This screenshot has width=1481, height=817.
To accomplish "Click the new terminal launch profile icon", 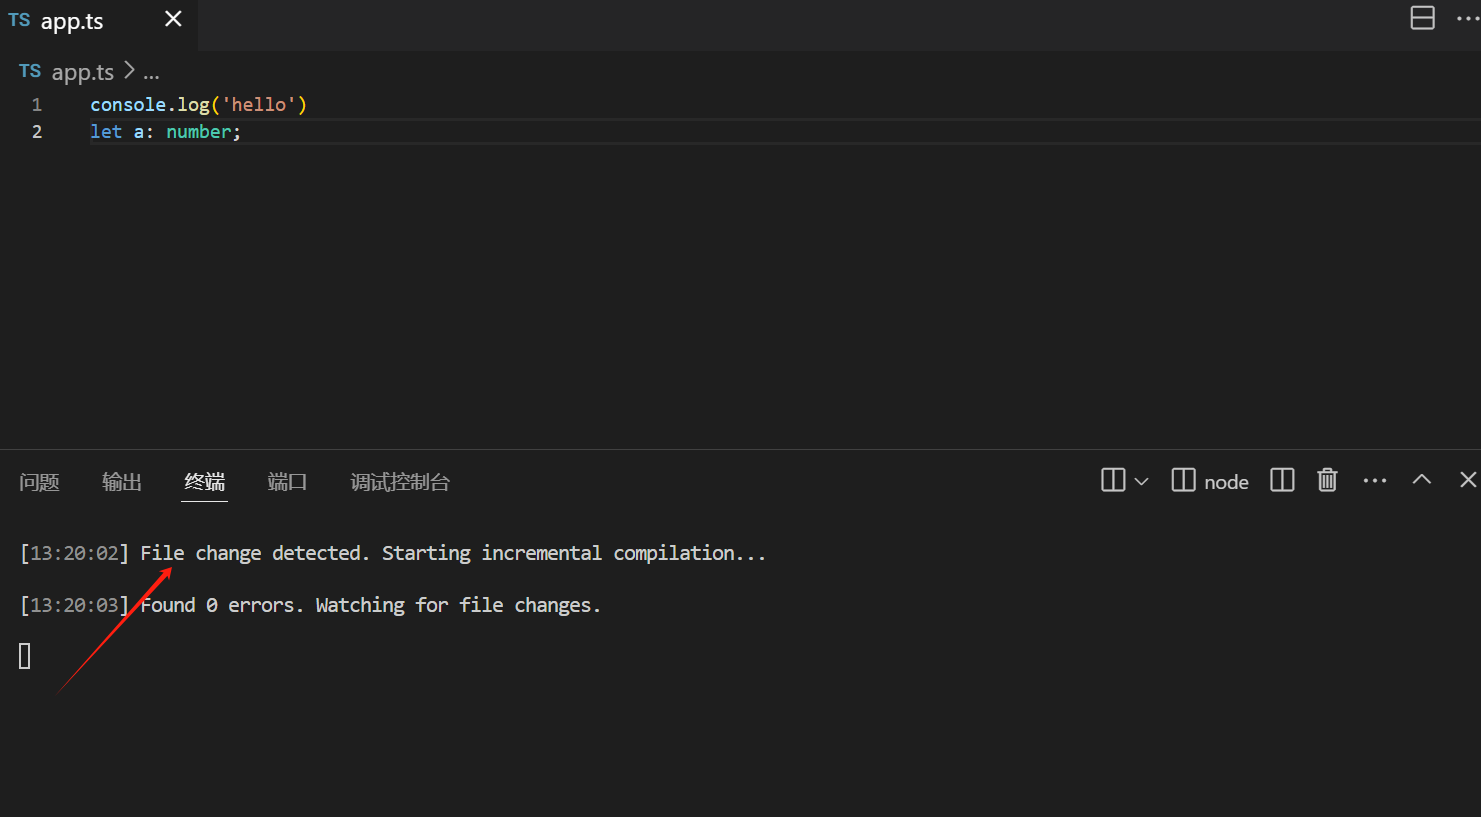I will point(1113,480).
